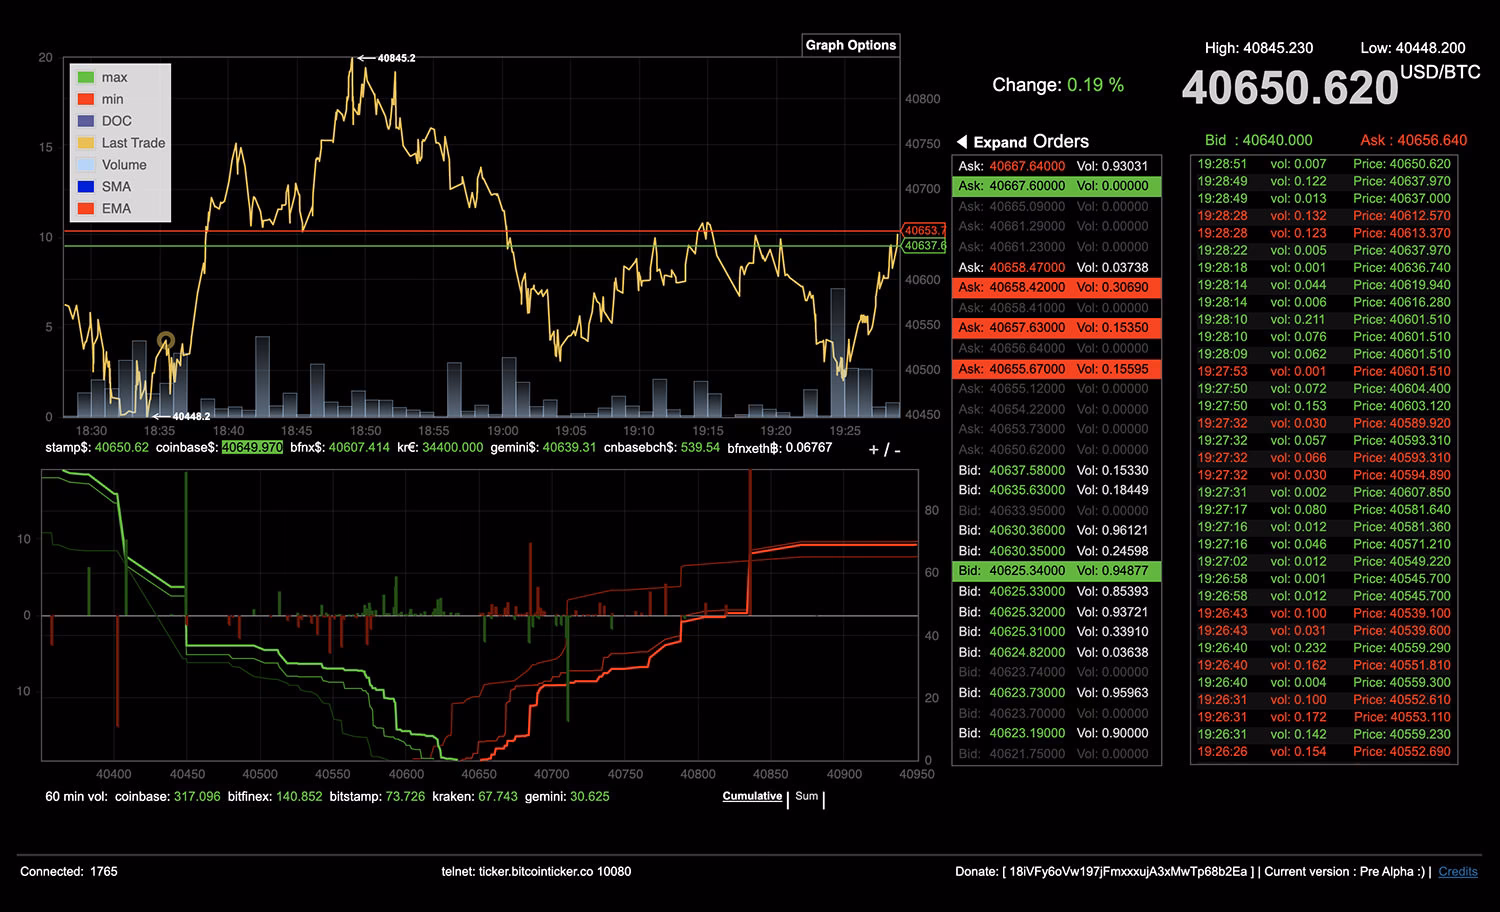This screenshot has width=1500, height=912.
Task: Toggle the coinbase$ price feed
Action: (187, 448)
